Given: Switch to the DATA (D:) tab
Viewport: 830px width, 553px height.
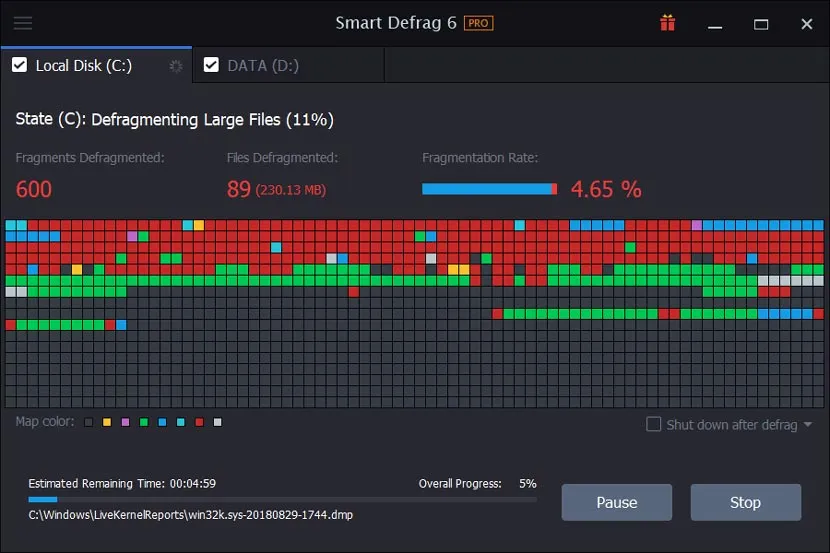Looking at the screenshot, I should click(264, 66).
